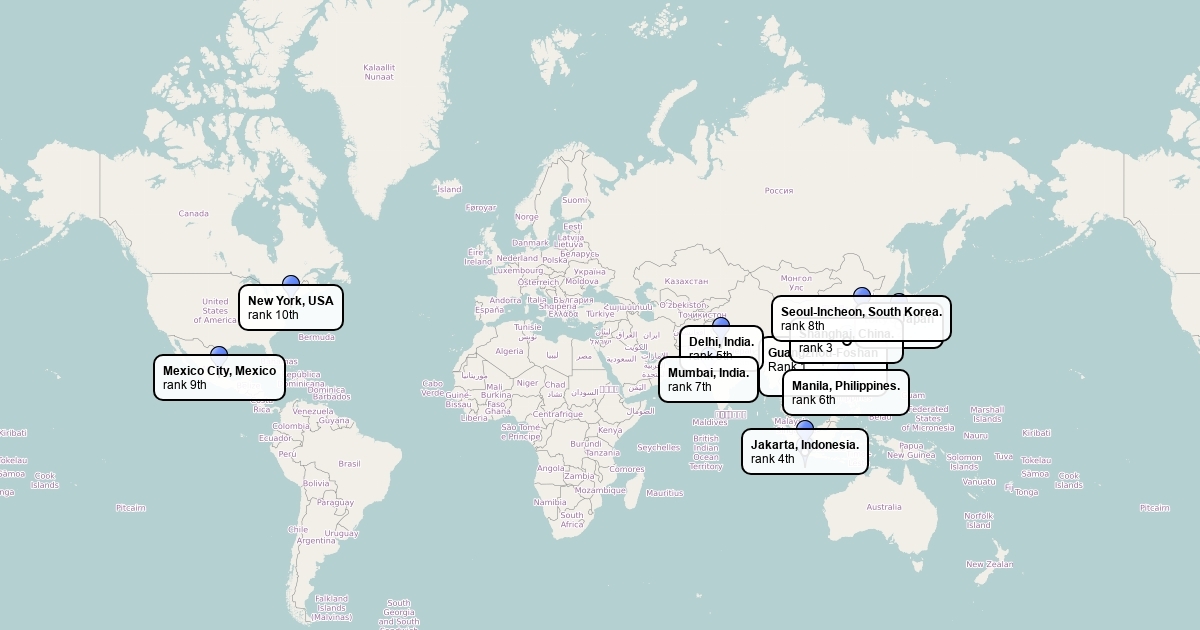Select the blue marker above Delhi popup
1200x630 pixels.
point(720,324)
